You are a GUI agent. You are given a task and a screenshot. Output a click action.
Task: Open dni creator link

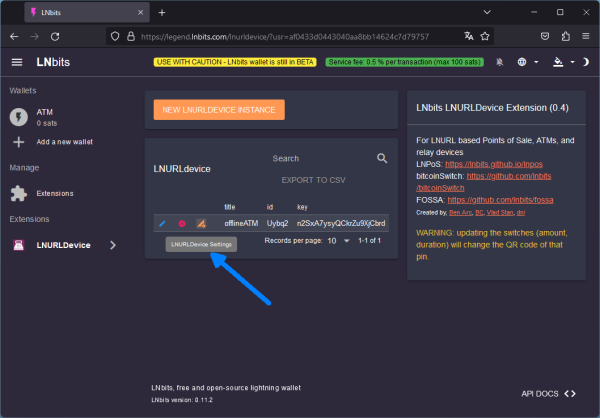[521, 212]
